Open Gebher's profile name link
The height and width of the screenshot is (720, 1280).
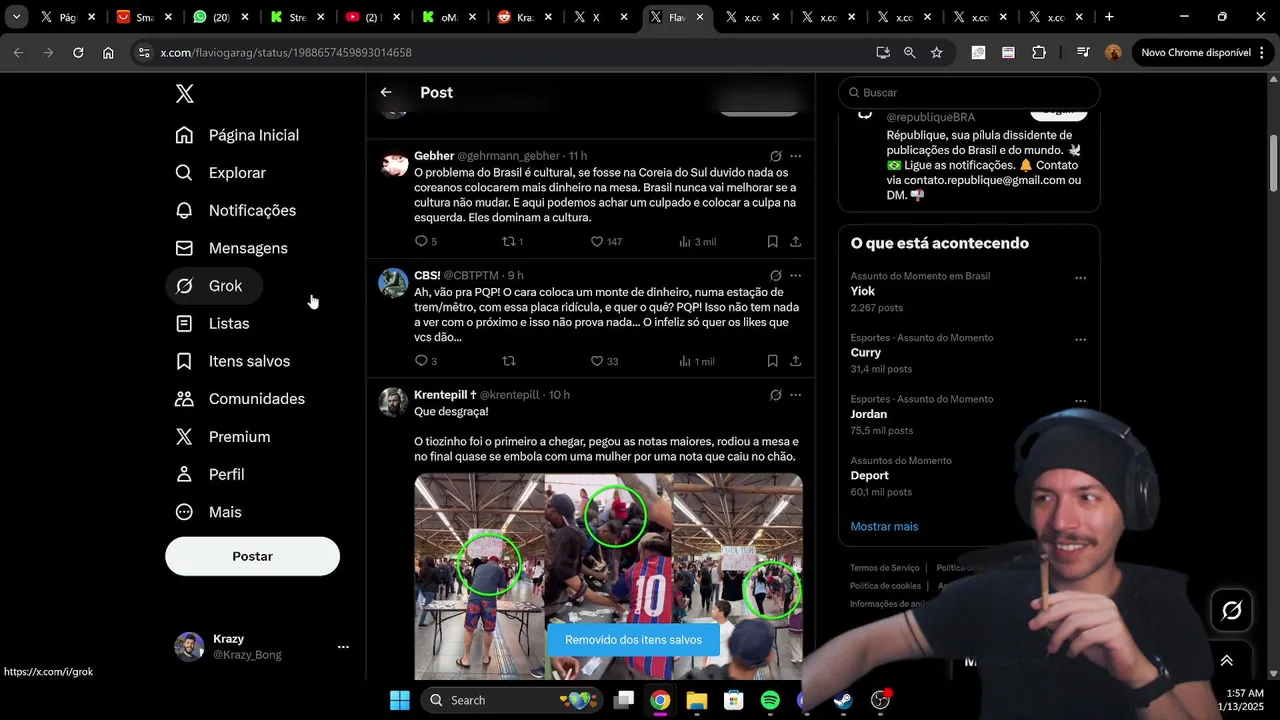[x=434, y=156]
